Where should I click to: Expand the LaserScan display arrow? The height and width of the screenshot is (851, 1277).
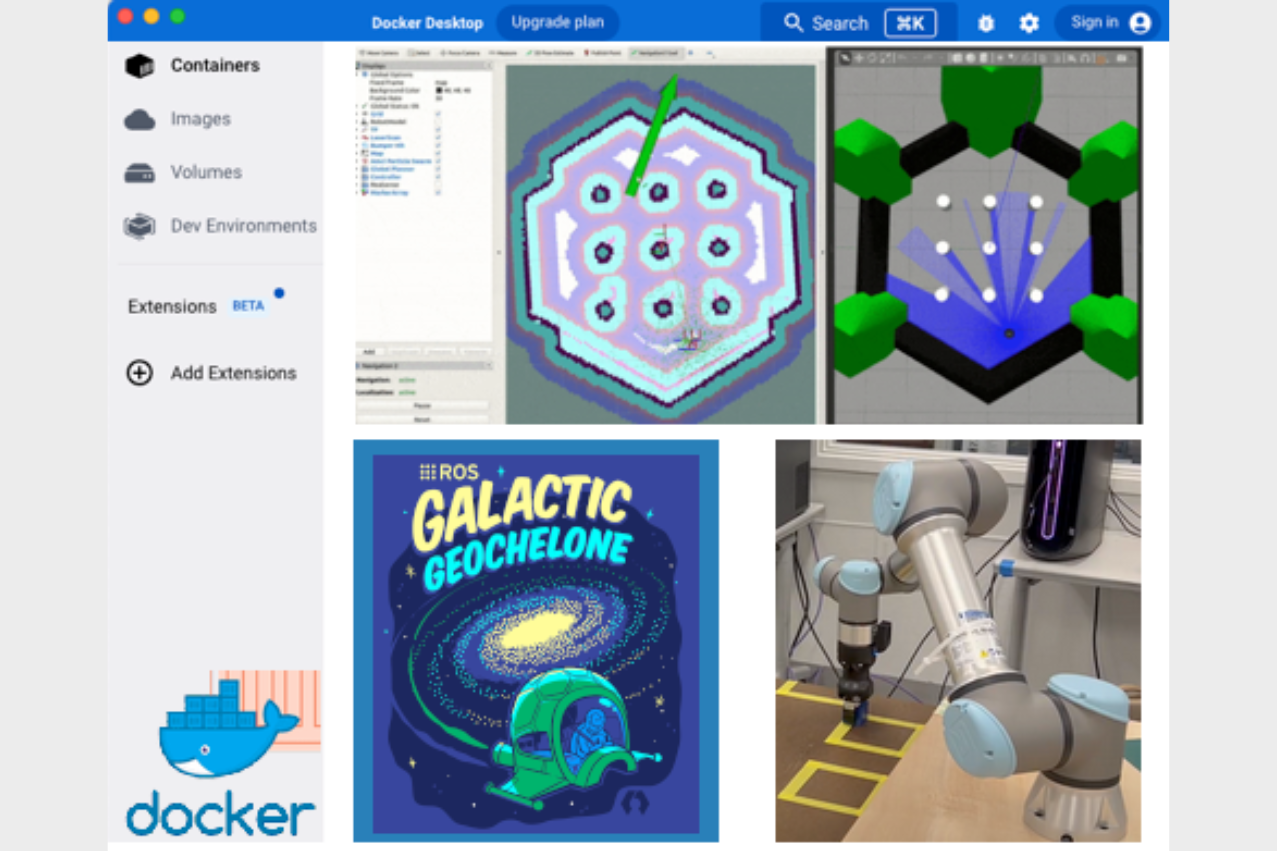359,137
